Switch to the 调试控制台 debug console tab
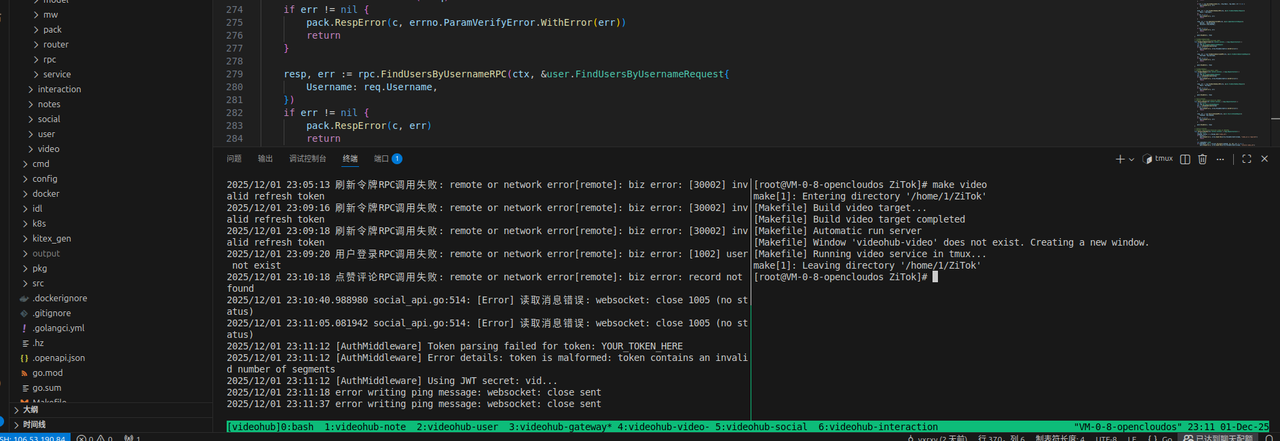The width and height of the screenshot is (1280, 441). [x=307, y=159]
